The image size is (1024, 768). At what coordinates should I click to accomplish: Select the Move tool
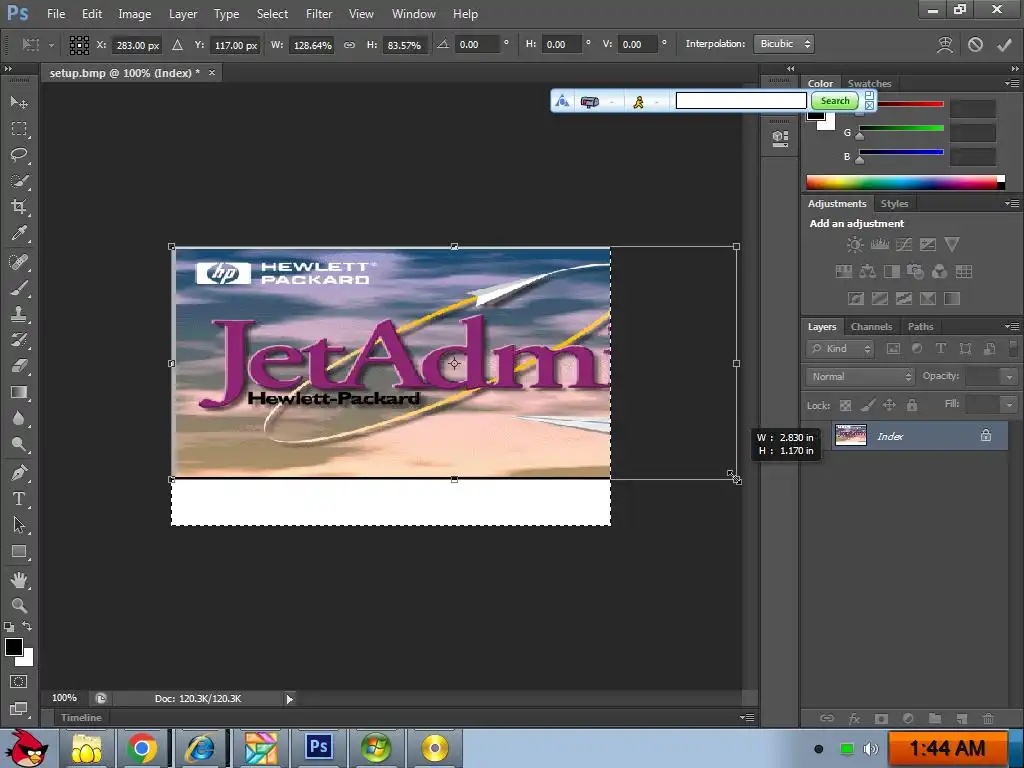(19, 103)
